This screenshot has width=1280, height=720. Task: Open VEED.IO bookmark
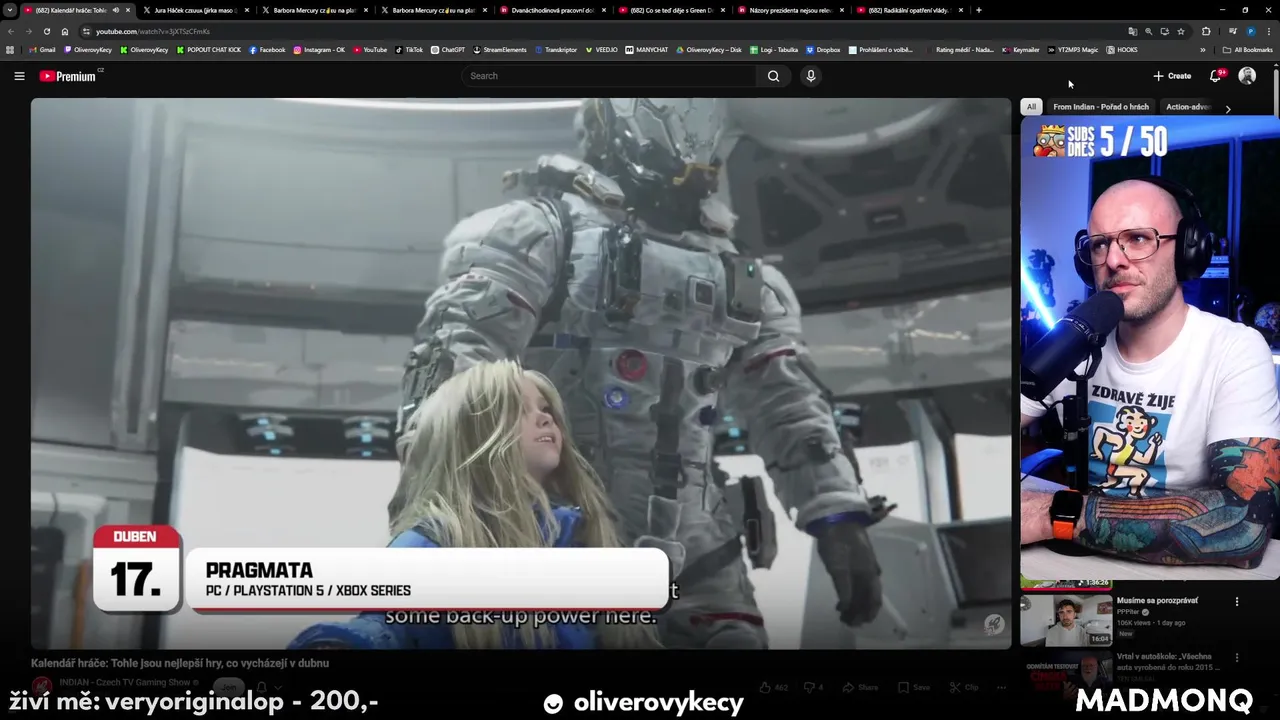(602, 49)
